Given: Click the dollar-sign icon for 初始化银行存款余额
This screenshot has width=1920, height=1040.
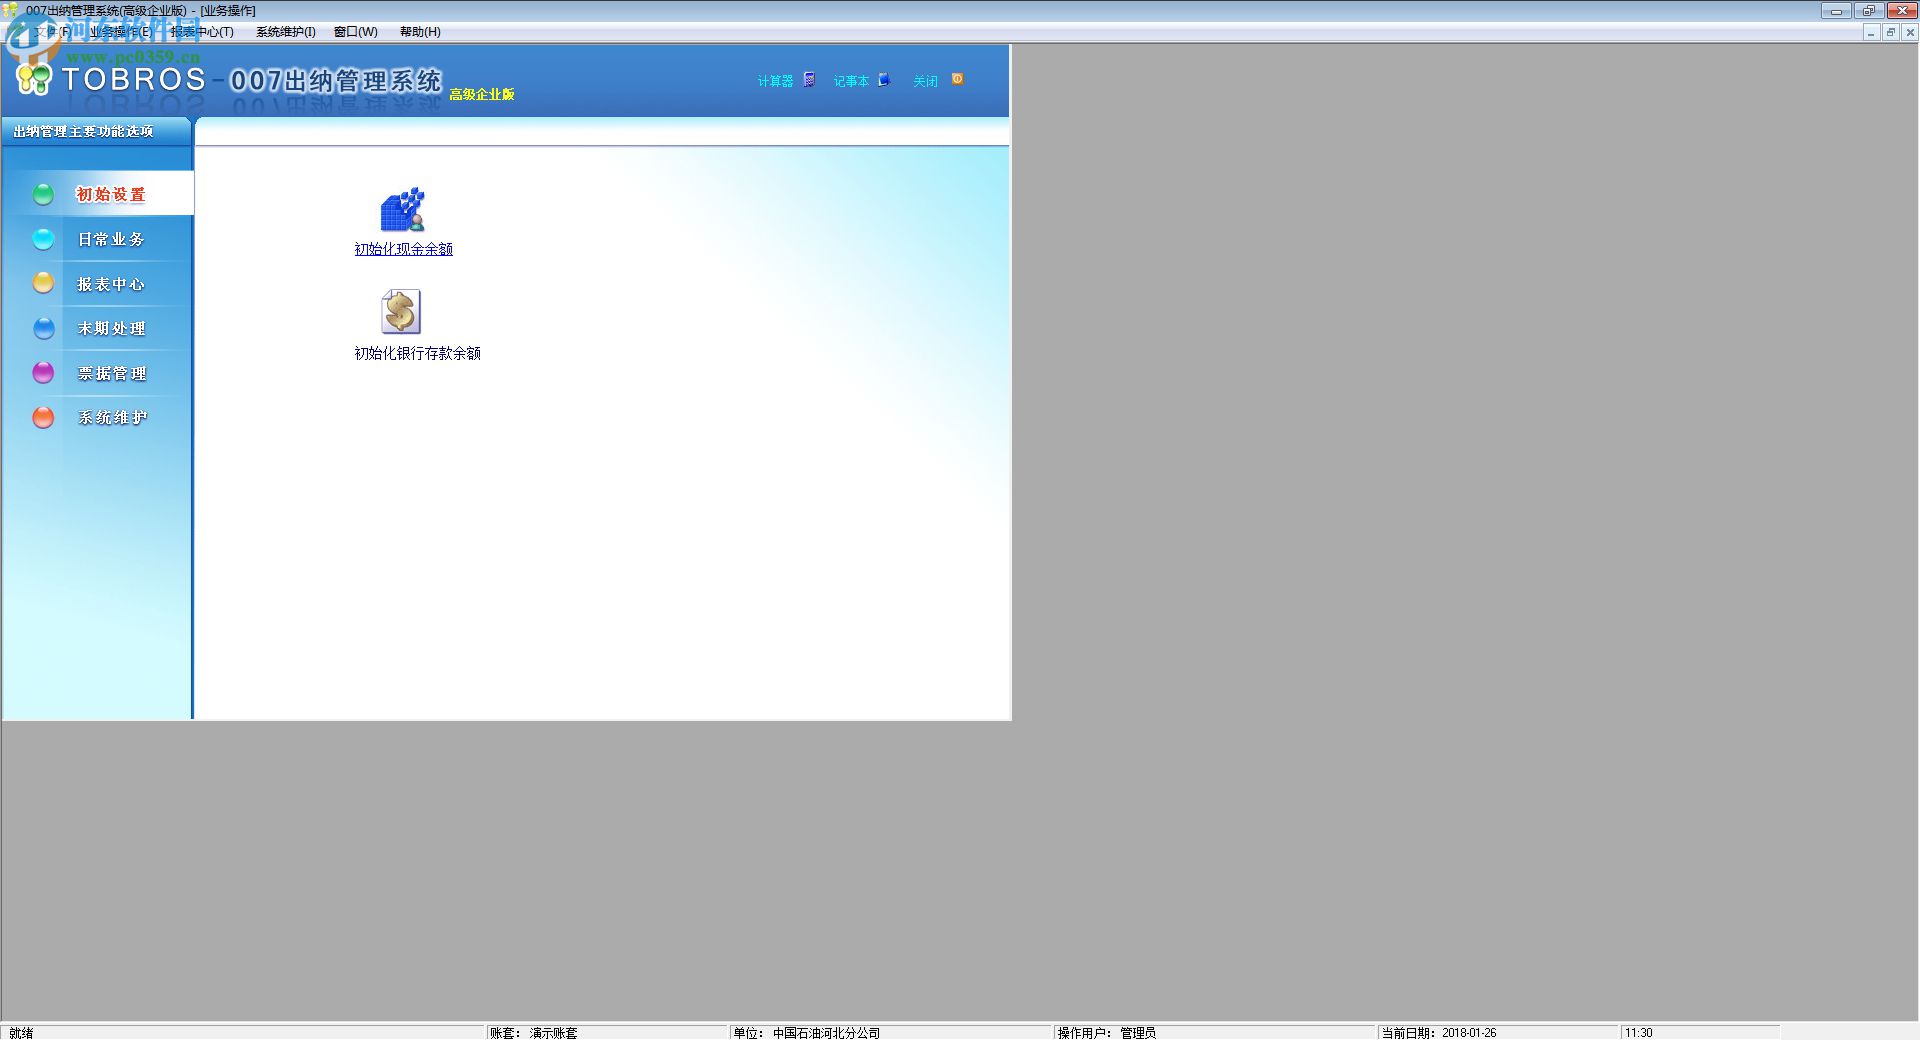Looking at the screenshot, I should (401, 312).
